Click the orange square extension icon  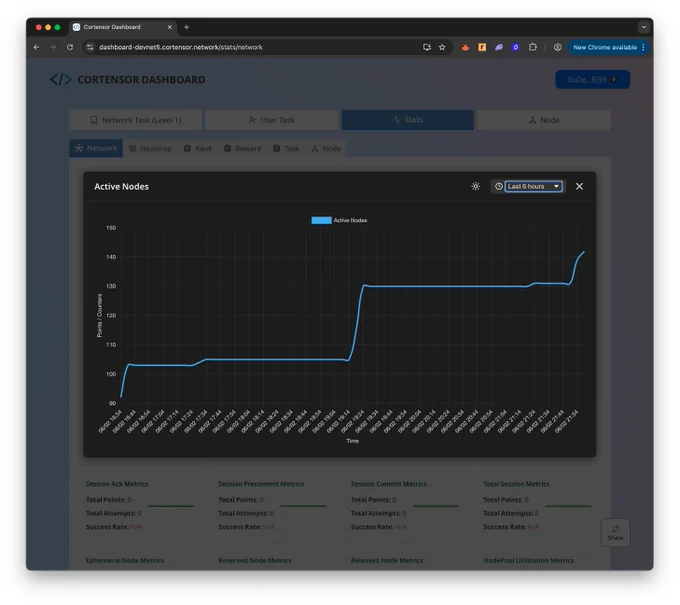[482, 47]
